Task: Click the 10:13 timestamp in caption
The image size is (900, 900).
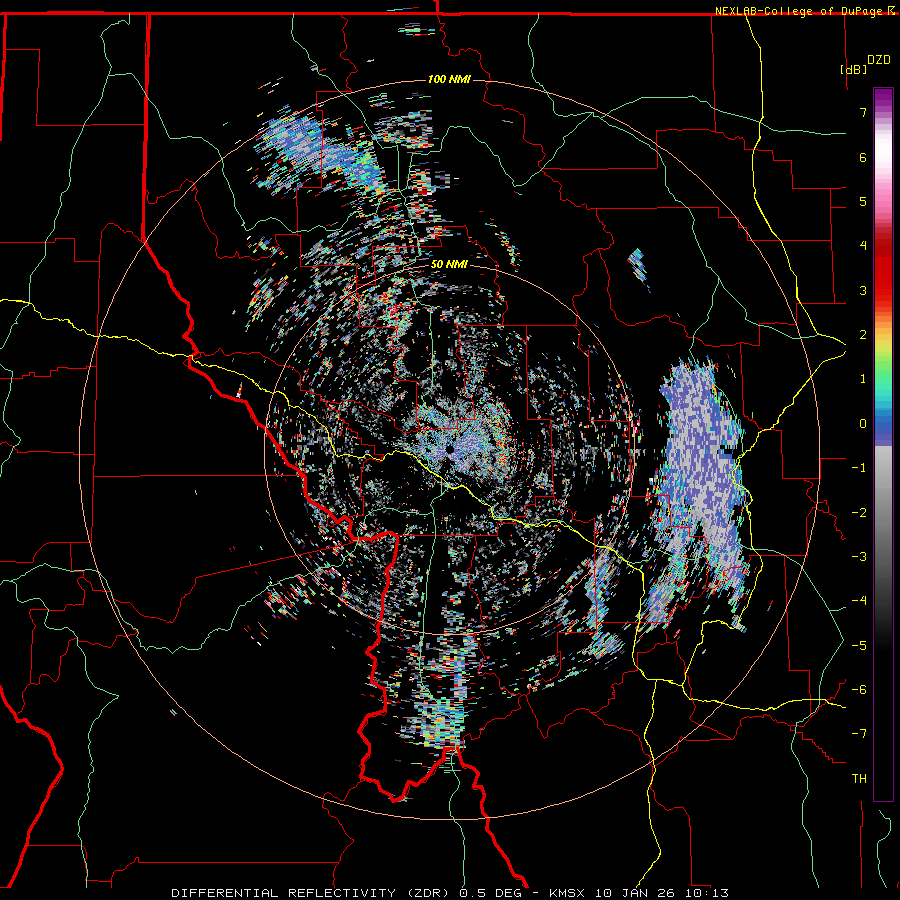Action: click(x=709, y=893)
